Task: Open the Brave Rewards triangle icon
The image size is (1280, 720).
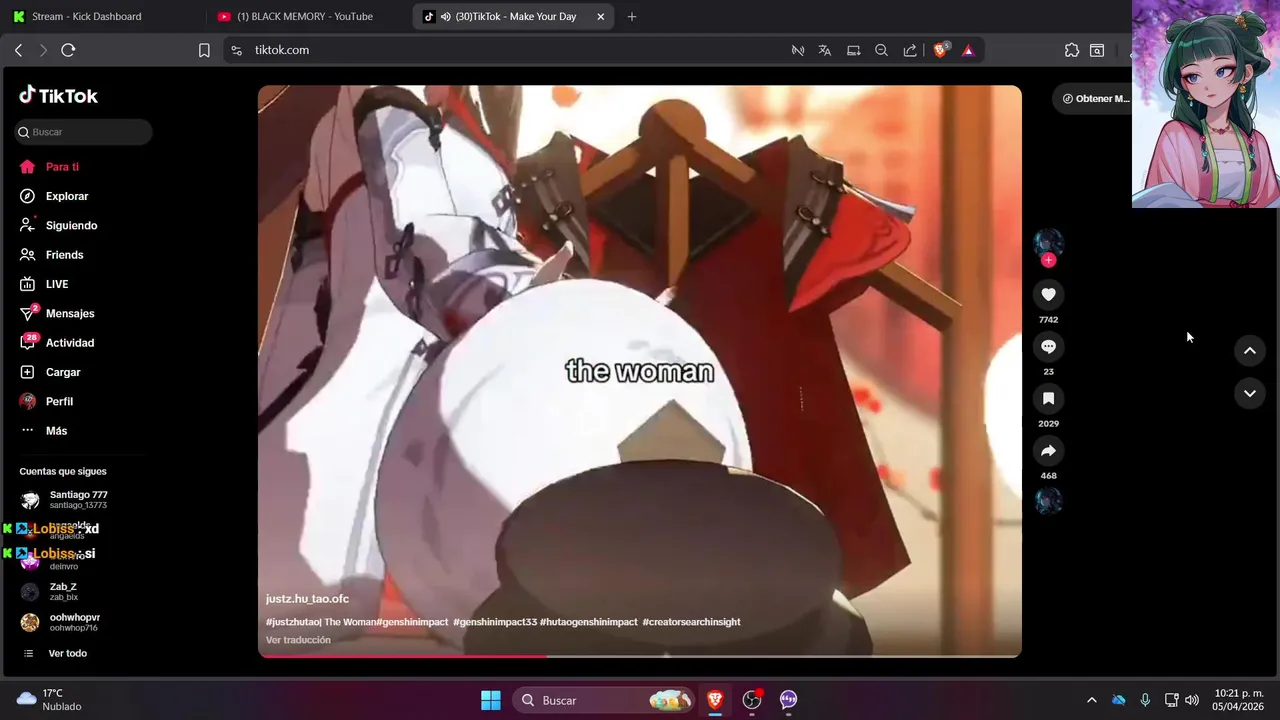Action: click(x=968, y=50)
